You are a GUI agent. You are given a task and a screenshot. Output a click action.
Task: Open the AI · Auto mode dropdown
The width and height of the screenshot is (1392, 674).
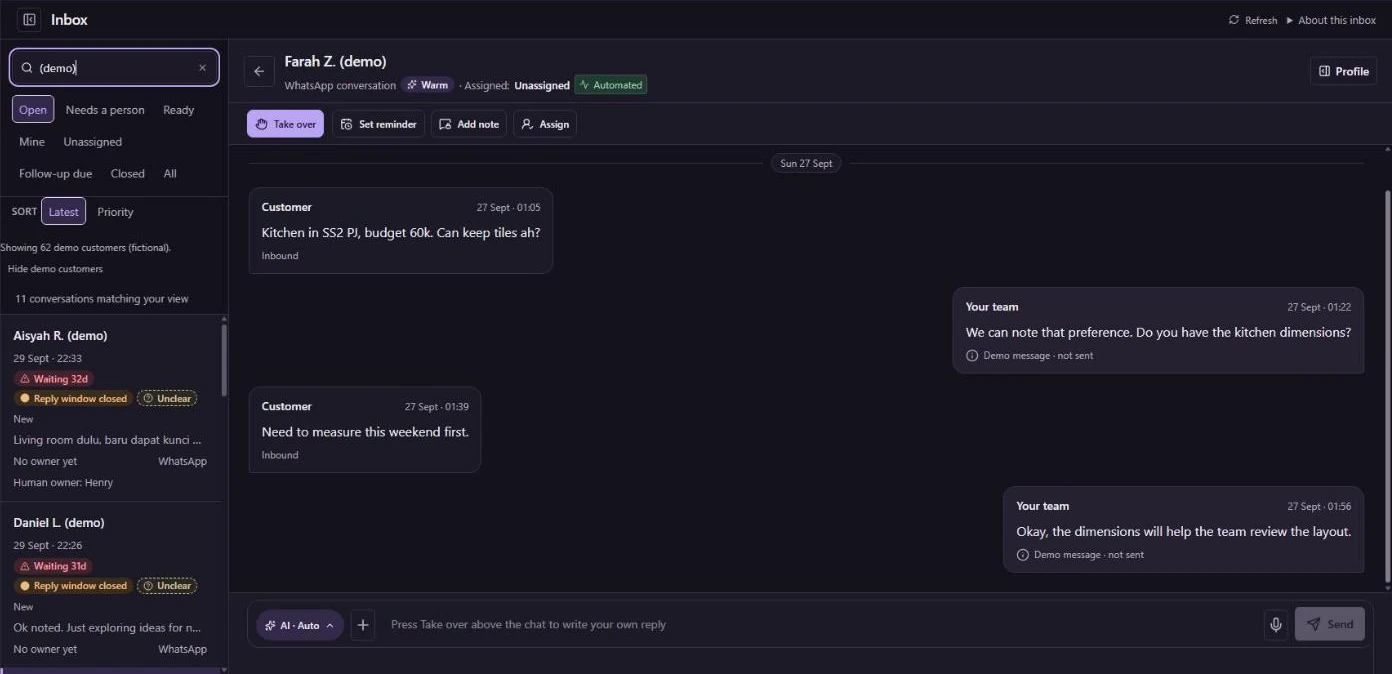300,625
